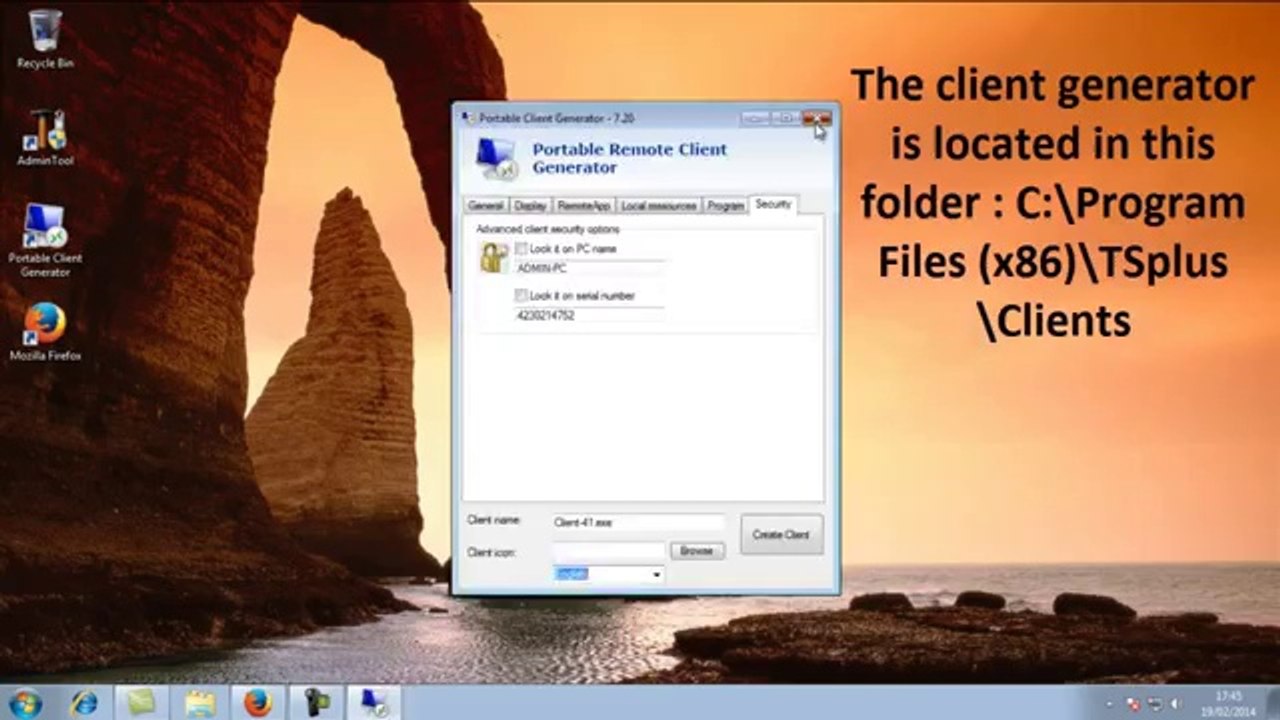Click the 'Advanced client security options' label
Image resolution: width=1280 pixels, height=720 pixels.
[547, 229]
